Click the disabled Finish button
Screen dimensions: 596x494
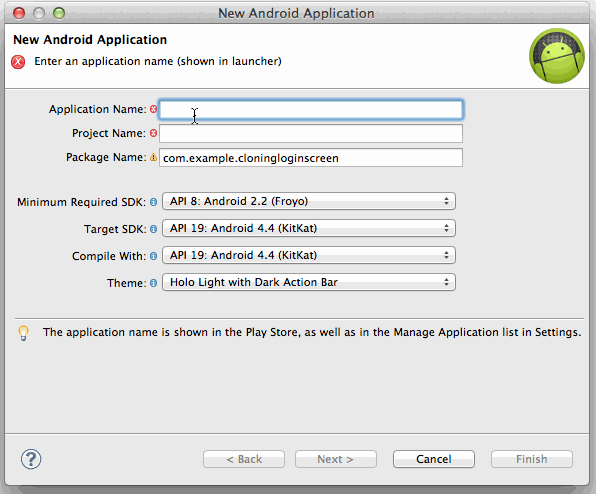pos(531,459)
